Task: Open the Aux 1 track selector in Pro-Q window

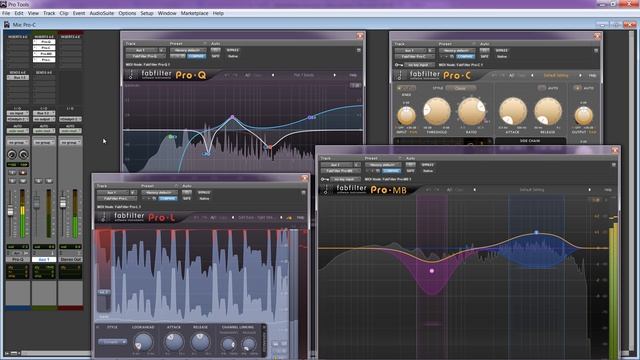Action: click(142, 50)
